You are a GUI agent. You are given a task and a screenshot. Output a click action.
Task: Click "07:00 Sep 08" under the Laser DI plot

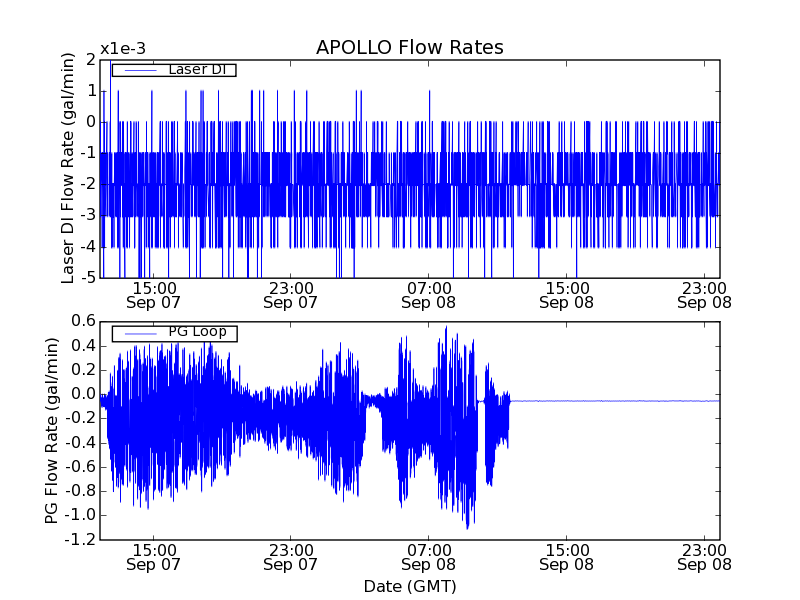pyautogui.click(x=429, y=295)
